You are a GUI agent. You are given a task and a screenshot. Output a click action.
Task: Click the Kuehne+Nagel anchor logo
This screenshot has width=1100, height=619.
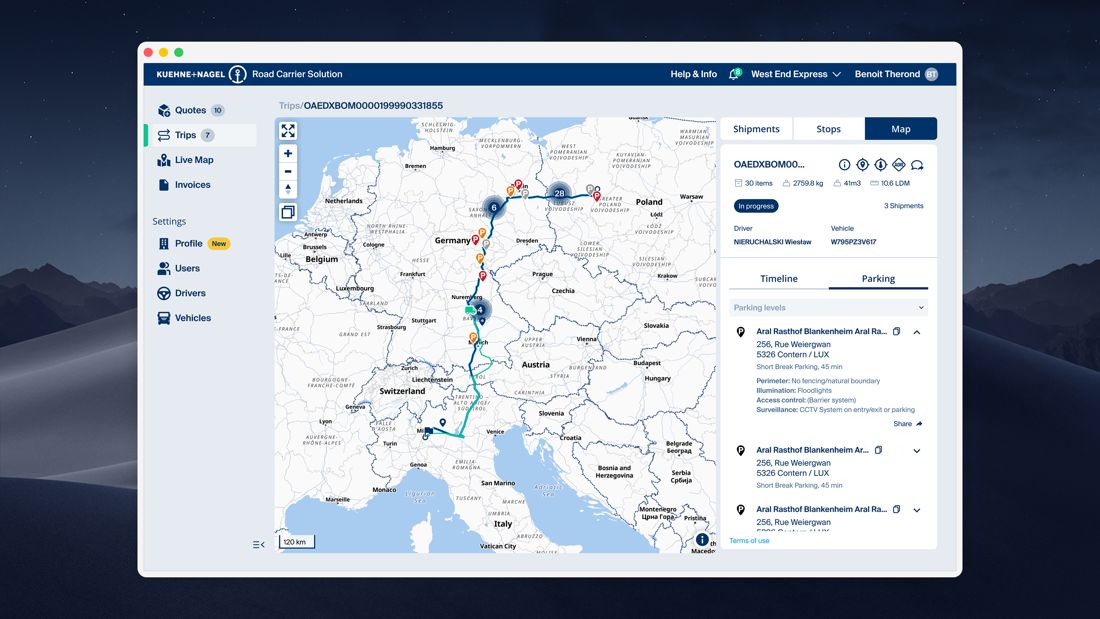click(x=238, y=74)
